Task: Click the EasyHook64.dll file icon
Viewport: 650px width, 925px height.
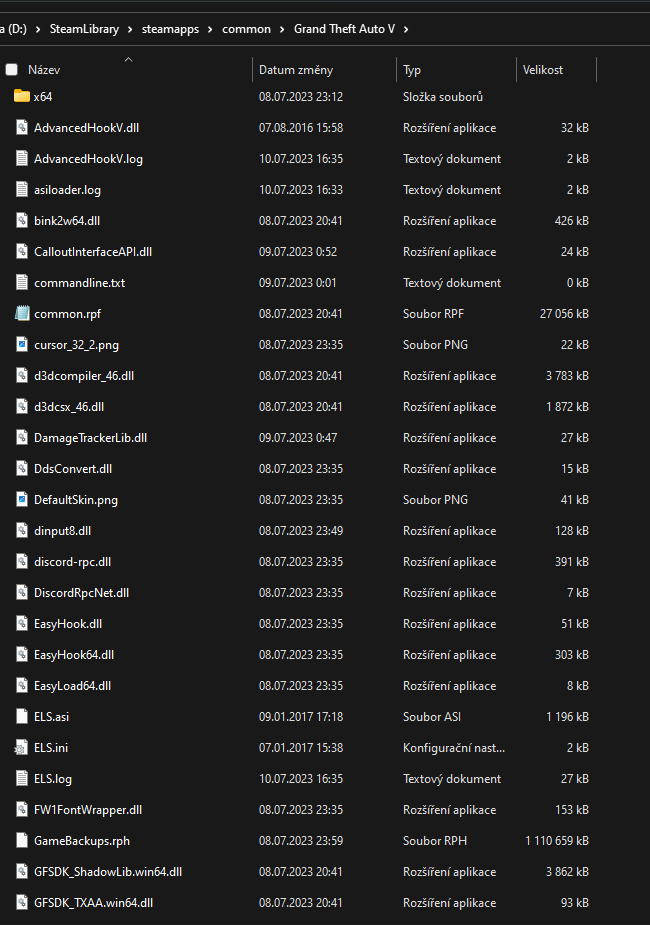Action: [22, 654]
